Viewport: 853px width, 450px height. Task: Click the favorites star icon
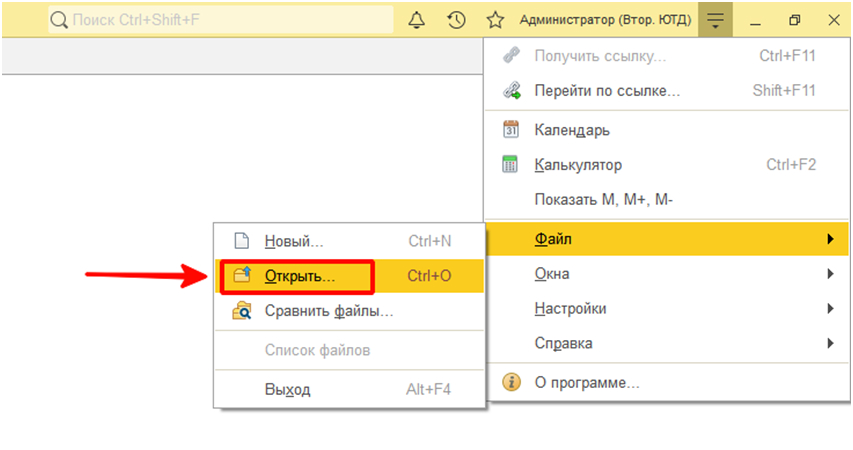(x=494, y=20)
